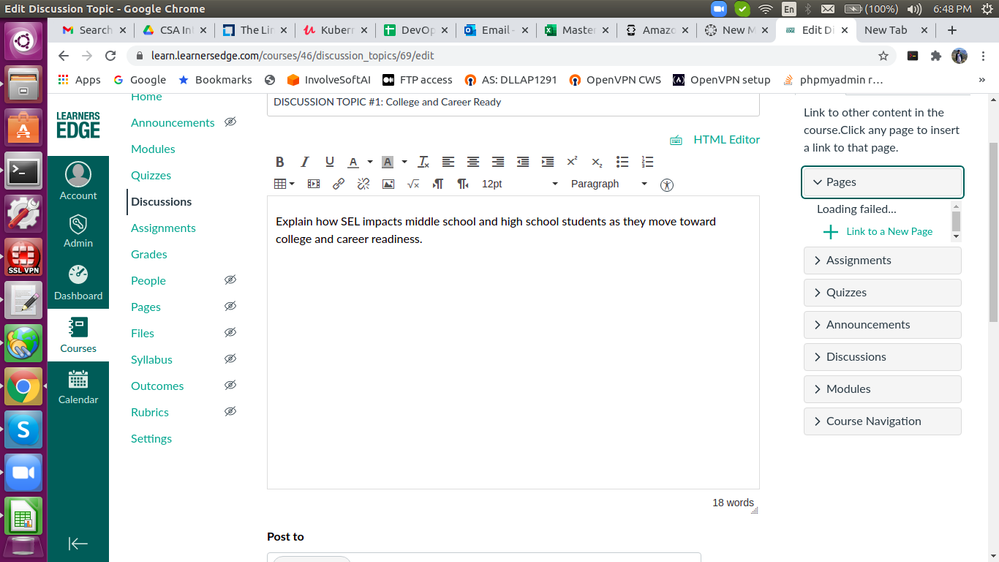Screen dimensions: 999x562
Task: Toggle bold formatting in the editor
Action: point(280,162)
